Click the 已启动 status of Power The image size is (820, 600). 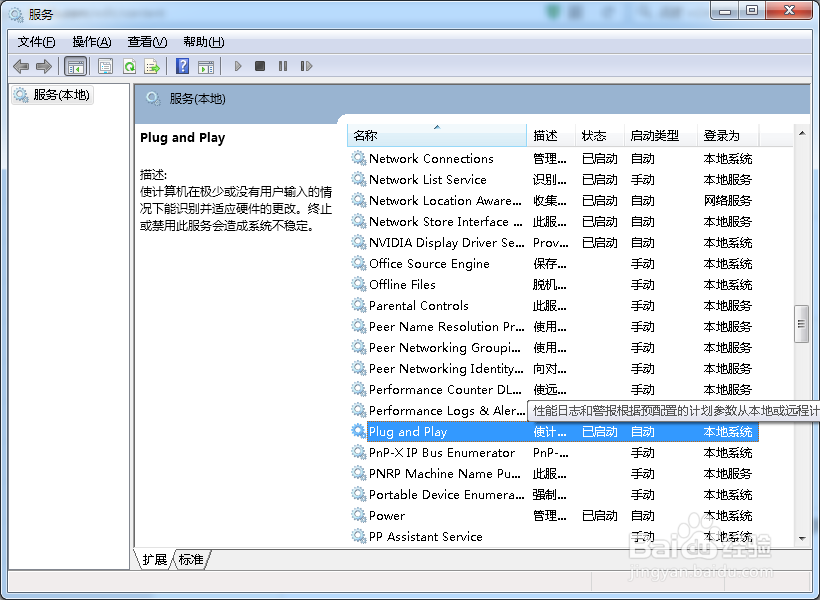(x=599, y=515)
